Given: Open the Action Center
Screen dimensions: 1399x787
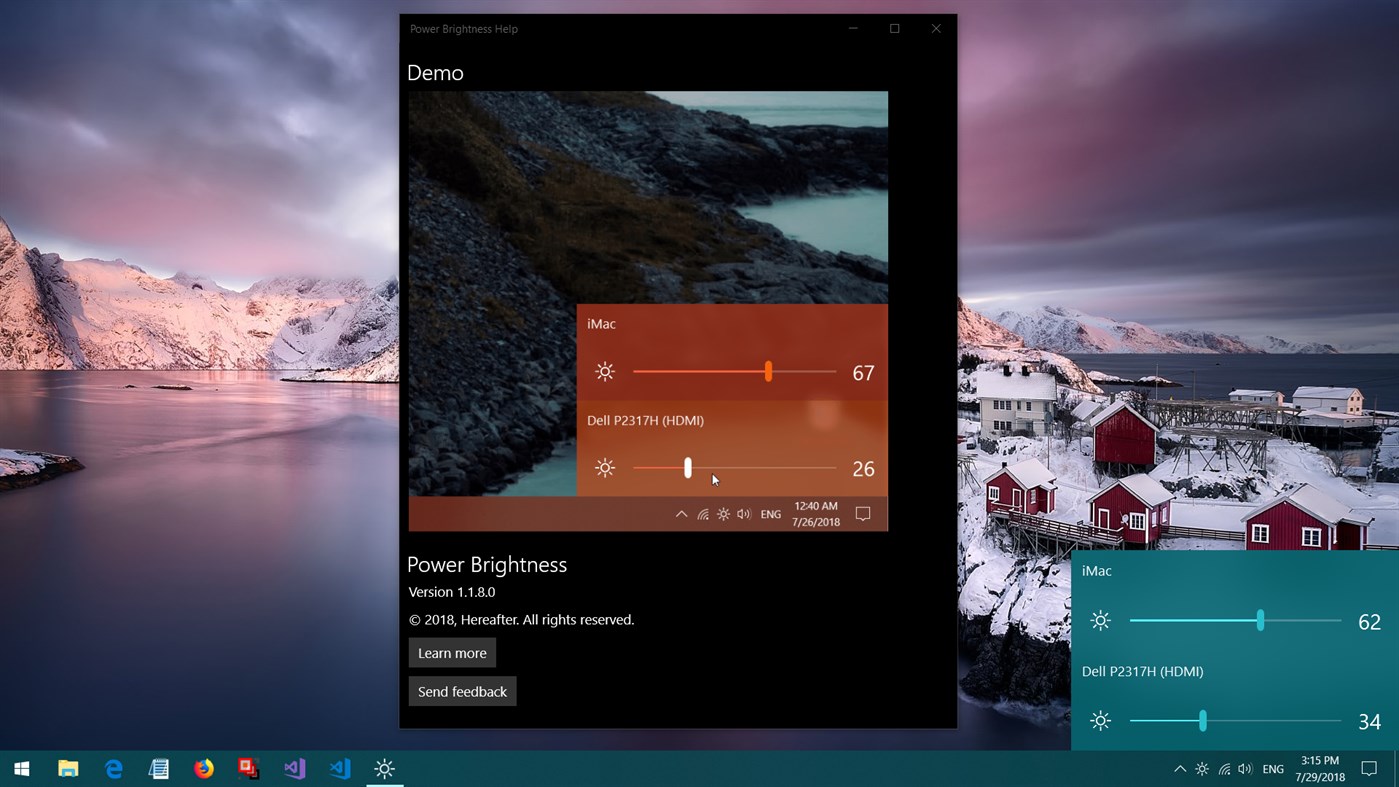Looking at the screenshot, I should (1369, 769).
